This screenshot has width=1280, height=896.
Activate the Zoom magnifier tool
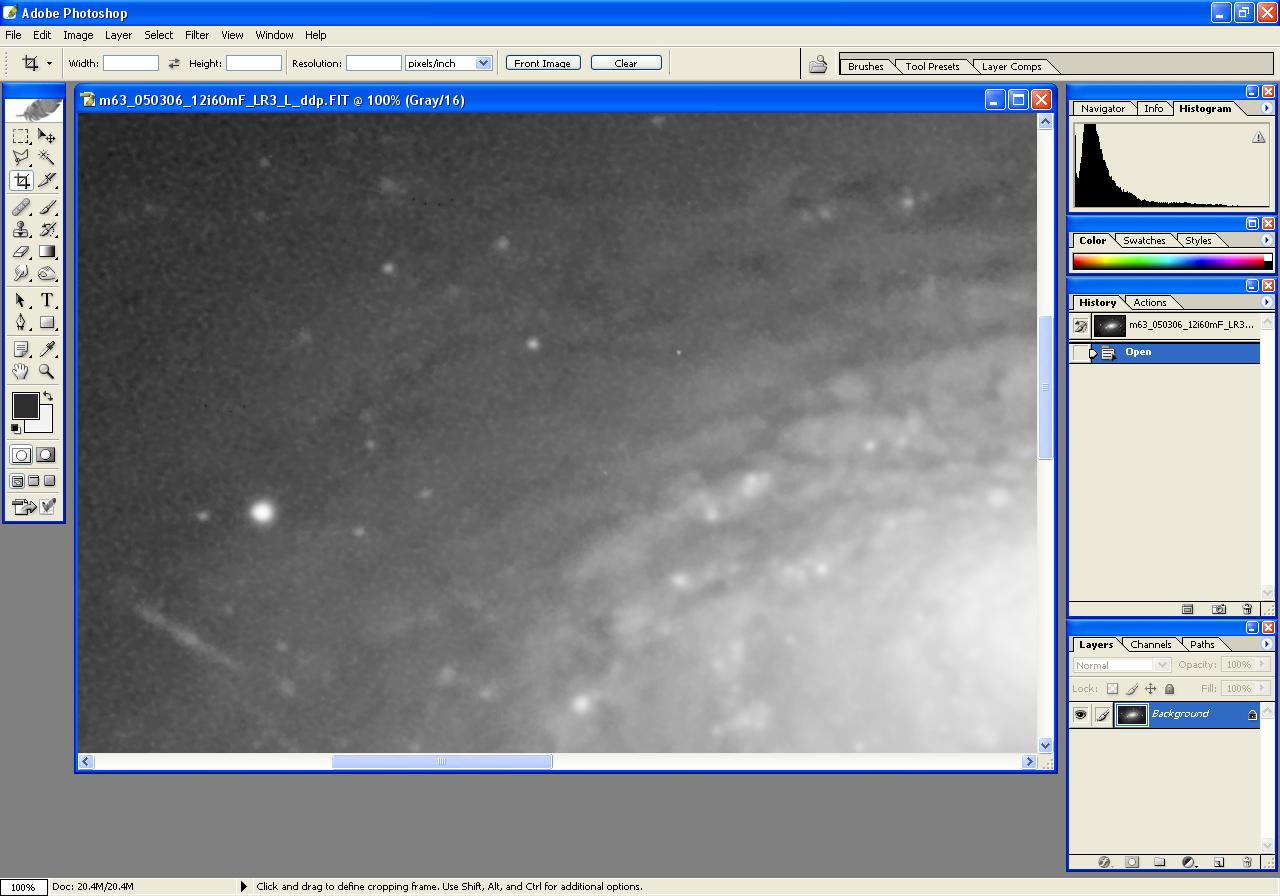tap(47, 371)
